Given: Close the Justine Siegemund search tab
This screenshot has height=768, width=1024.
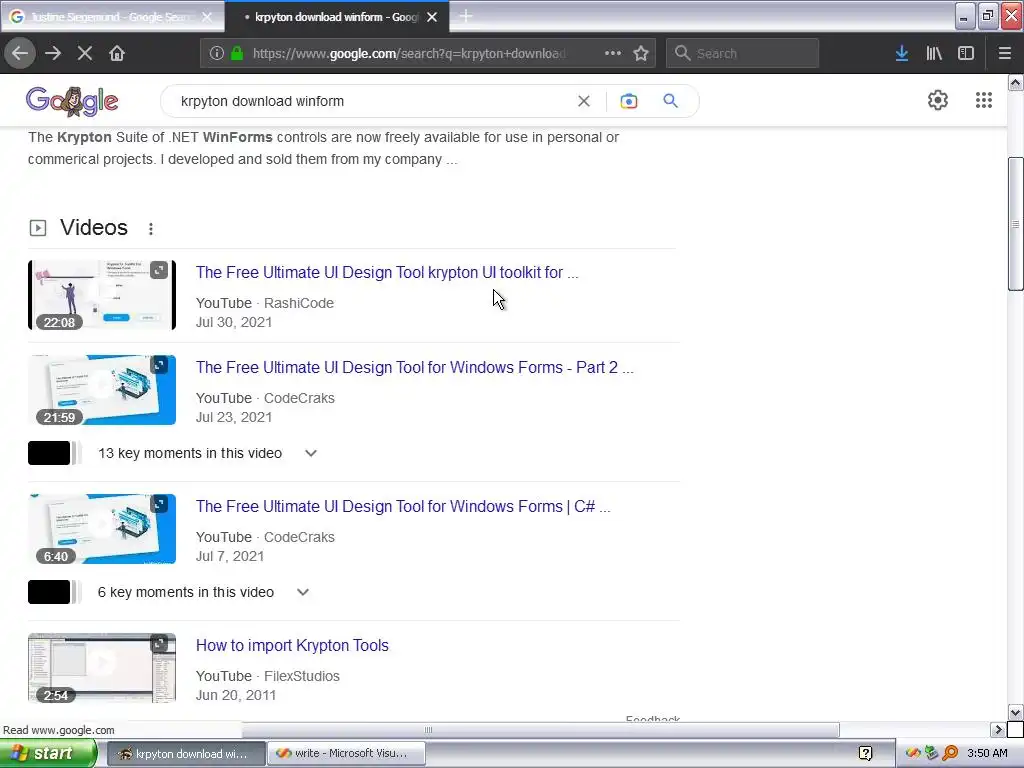Looking at the screenshot, I should pos(207,17).
